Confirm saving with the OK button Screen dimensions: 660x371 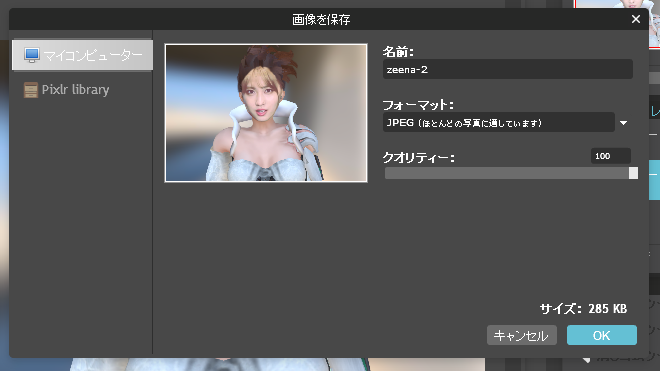pyautogui.click(x=601, y=335)
